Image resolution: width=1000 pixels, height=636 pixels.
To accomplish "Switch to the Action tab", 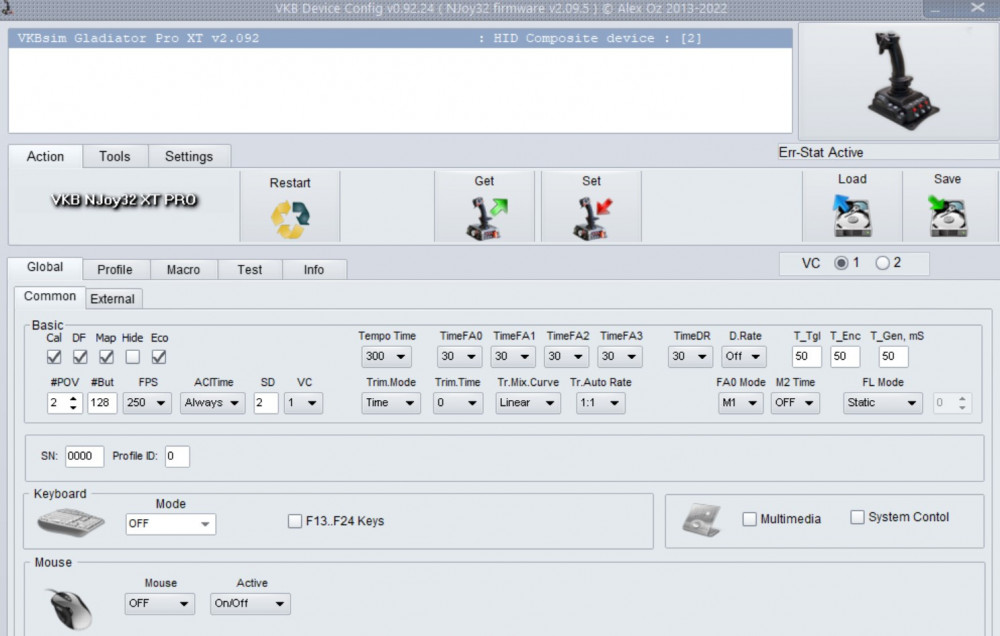I will click(x=45, y=156).
